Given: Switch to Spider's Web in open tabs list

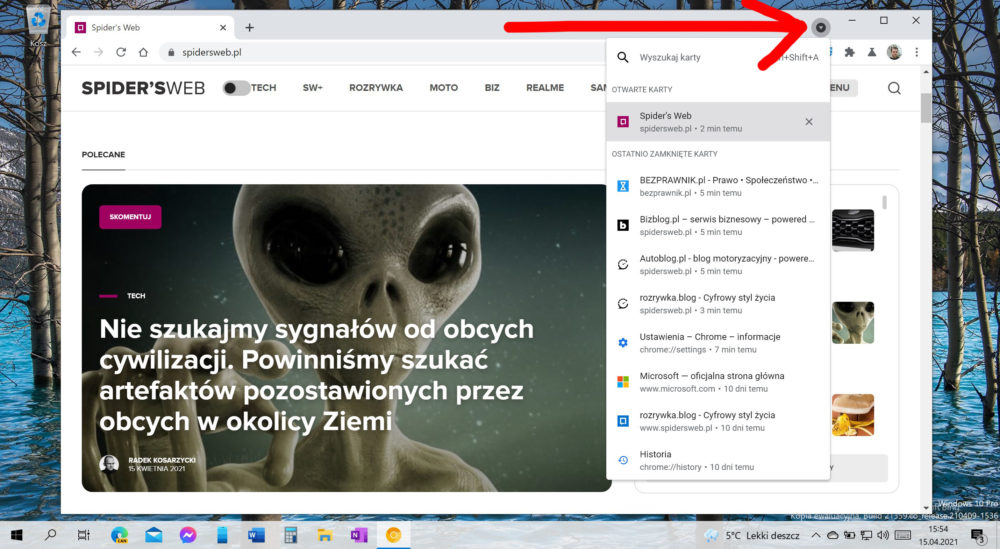Looking at the screenshot, I should pyautogui.click(x=717, y=122).
